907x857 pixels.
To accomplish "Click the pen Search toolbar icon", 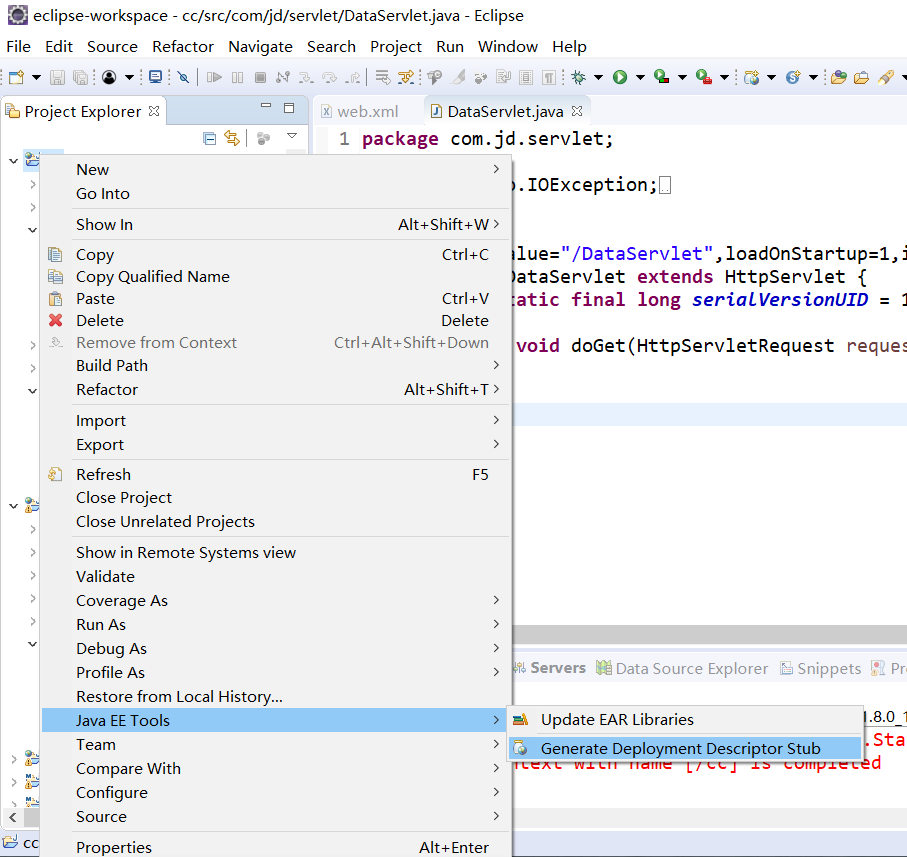I will tap(886, 77).
